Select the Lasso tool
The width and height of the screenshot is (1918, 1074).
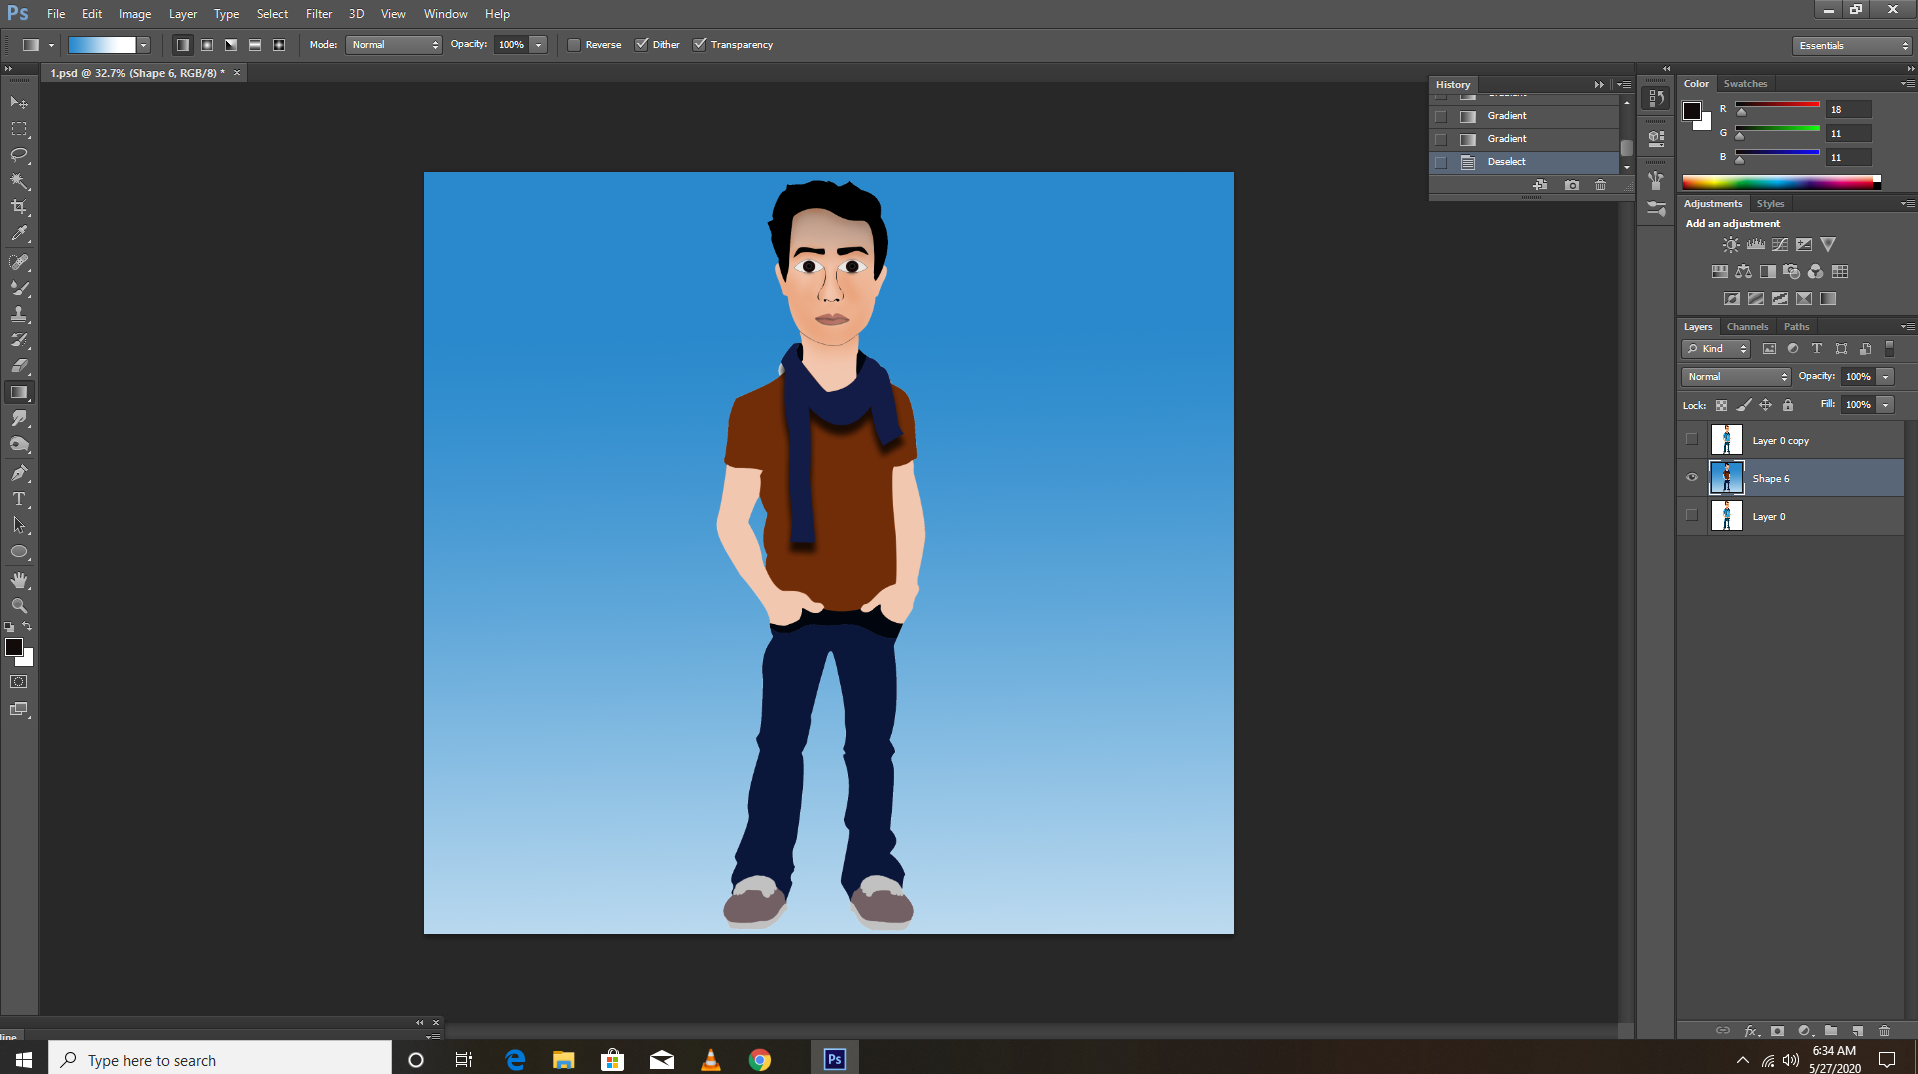tap(19, 155)
